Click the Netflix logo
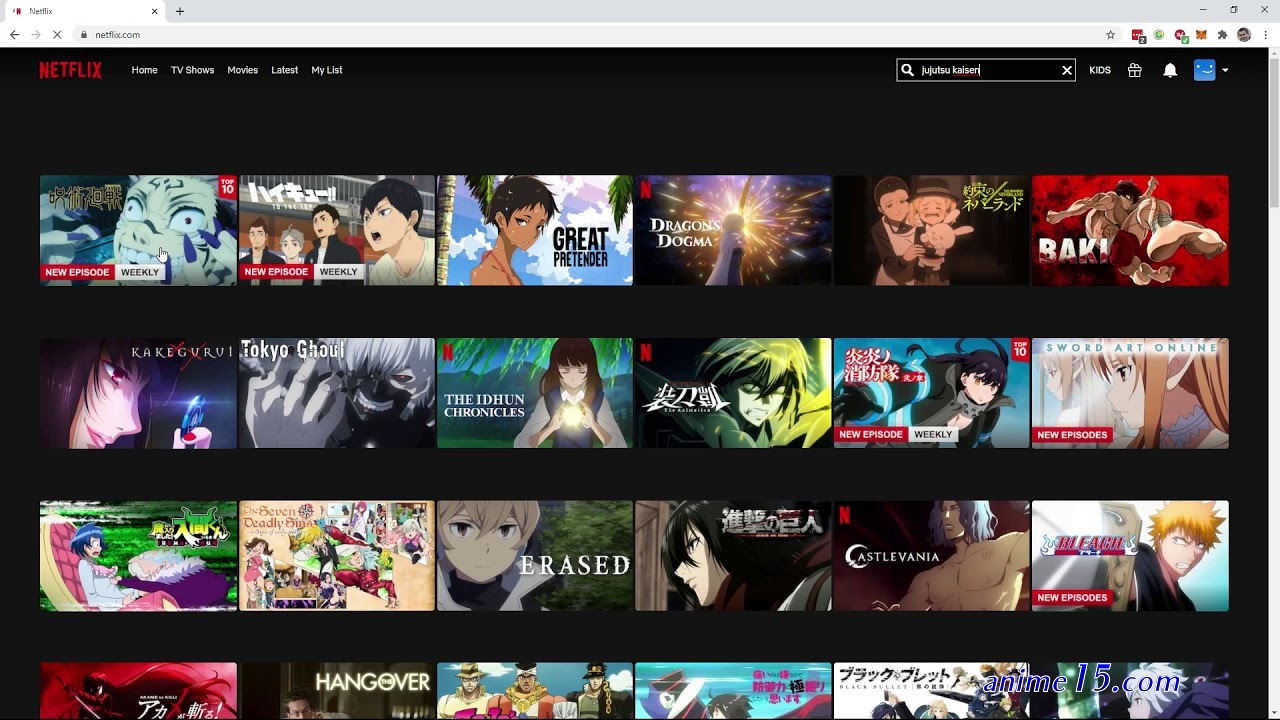Image resolution: width=1280 pixels, height=720 pixels. [x=70, y=70]
